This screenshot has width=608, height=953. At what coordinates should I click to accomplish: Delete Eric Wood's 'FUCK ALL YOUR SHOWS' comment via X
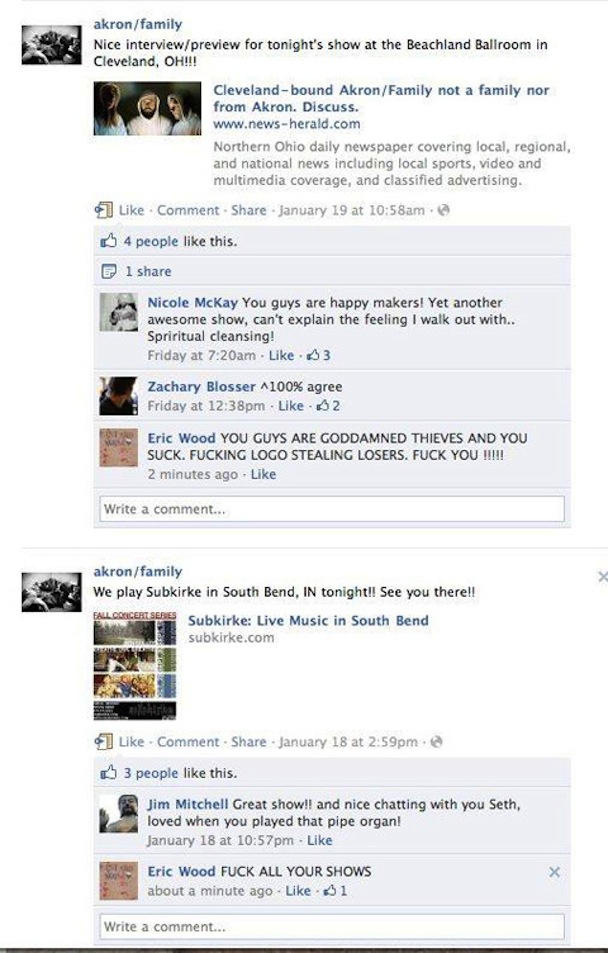coord(554,872)
